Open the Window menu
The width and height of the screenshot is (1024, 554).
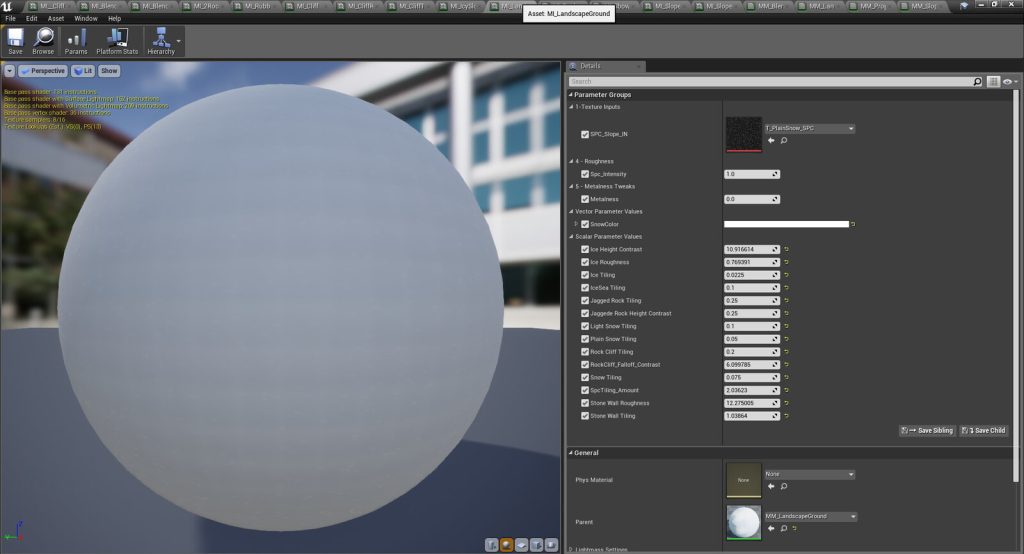86,18
